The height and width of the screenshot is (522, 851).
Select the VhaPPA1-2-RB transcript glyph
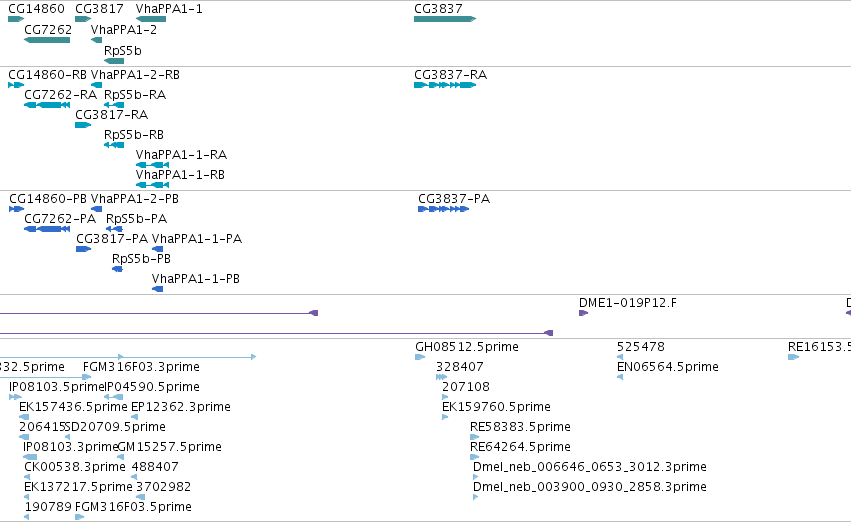(97, 85)
